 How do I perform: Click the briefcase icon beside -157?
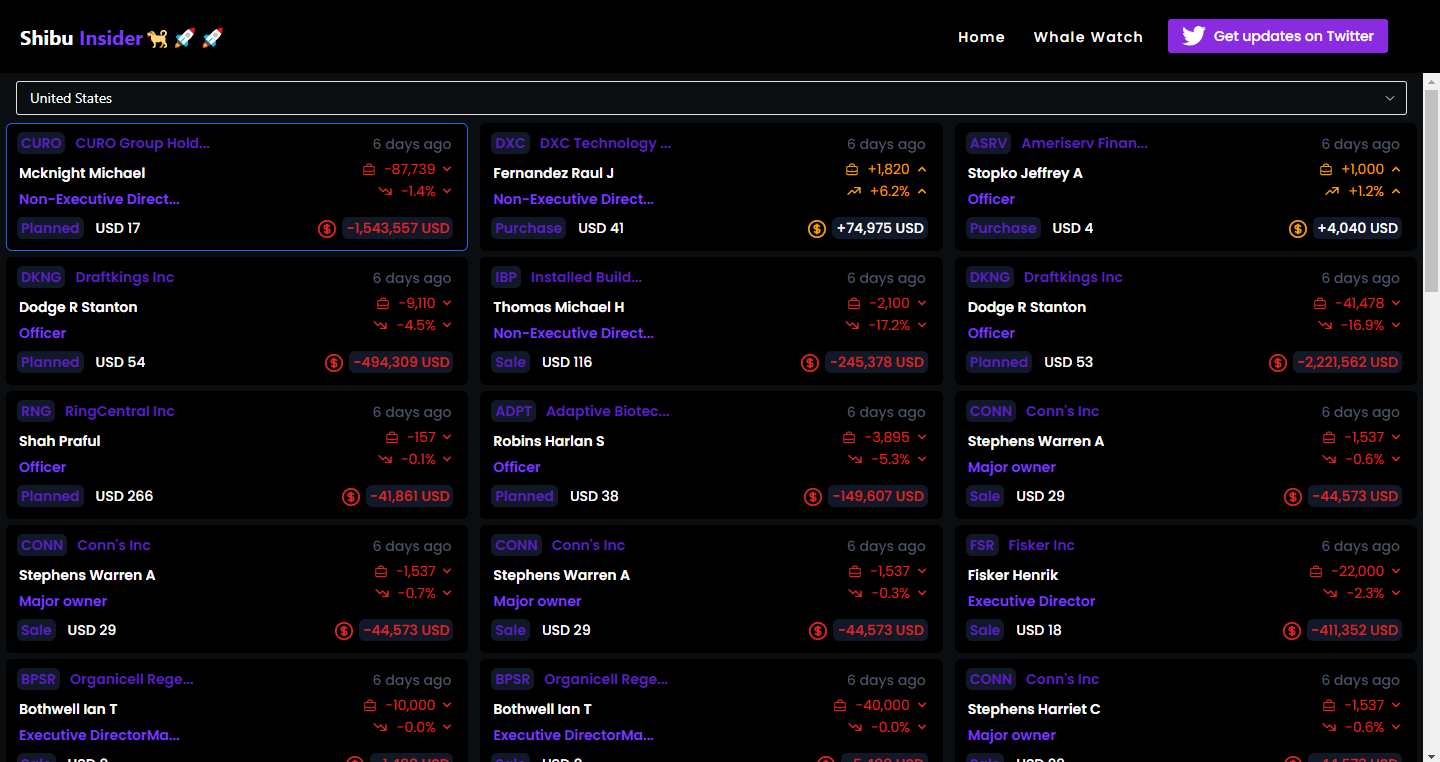tap(392, 437)
